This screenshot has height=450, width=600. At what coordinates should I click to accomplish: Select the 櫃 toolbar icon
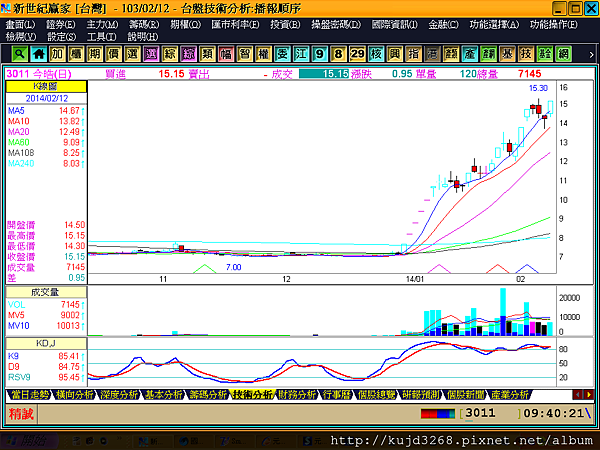(76, 54)
